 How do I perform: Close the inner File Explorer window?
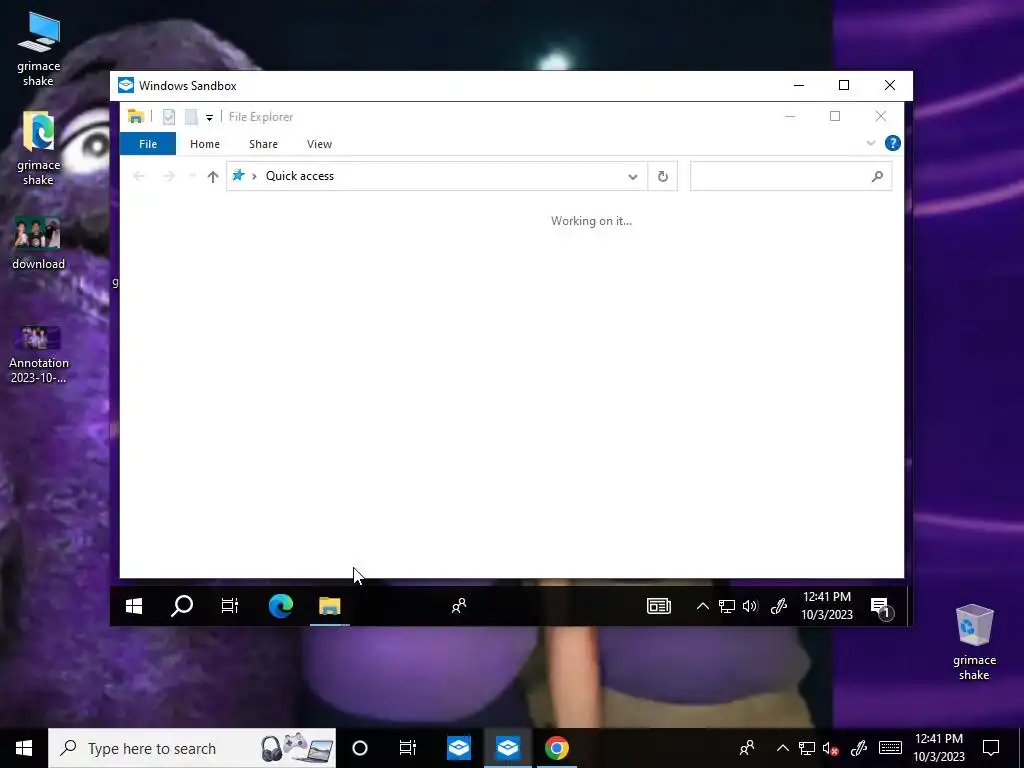[881, 116]
